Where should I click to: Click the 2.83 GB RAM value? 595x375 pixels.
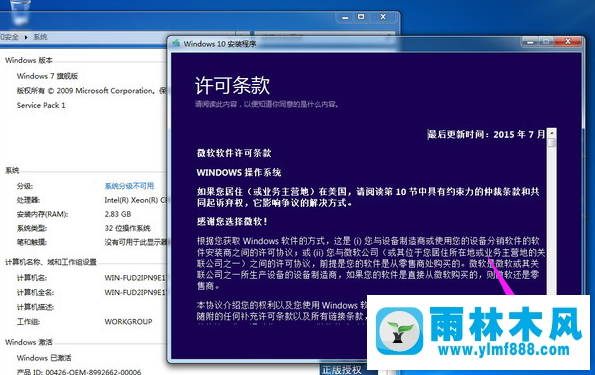(118, 214)
